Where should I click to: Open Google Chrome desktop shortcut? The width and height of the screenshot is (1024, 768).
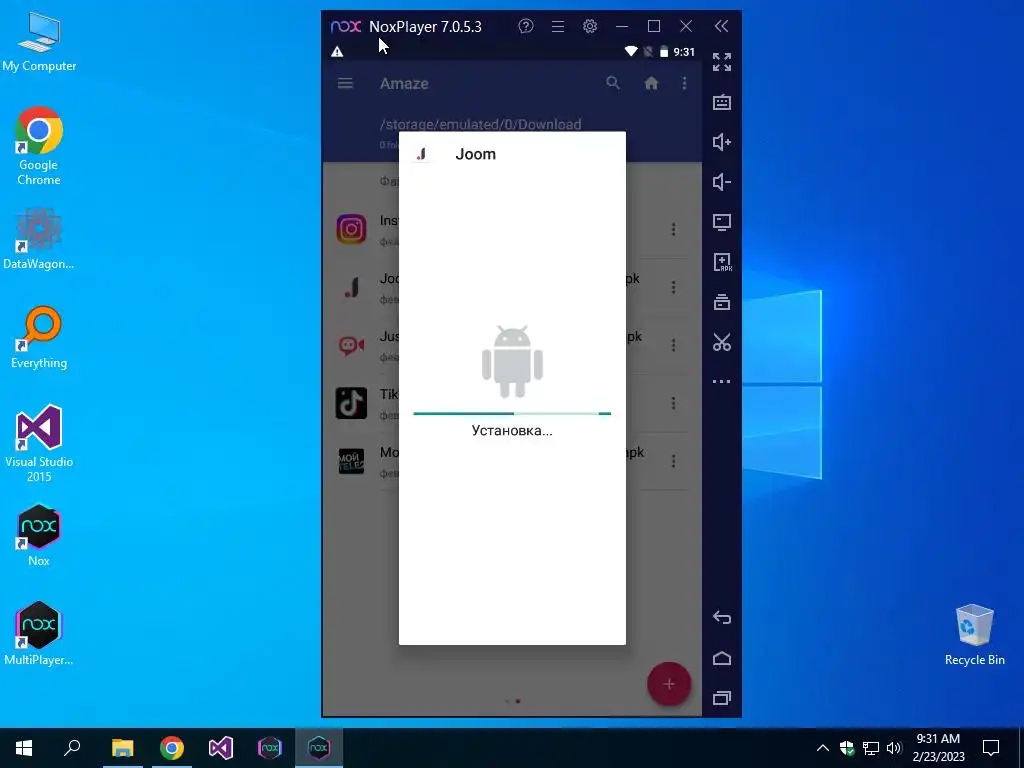coord(39,146)
